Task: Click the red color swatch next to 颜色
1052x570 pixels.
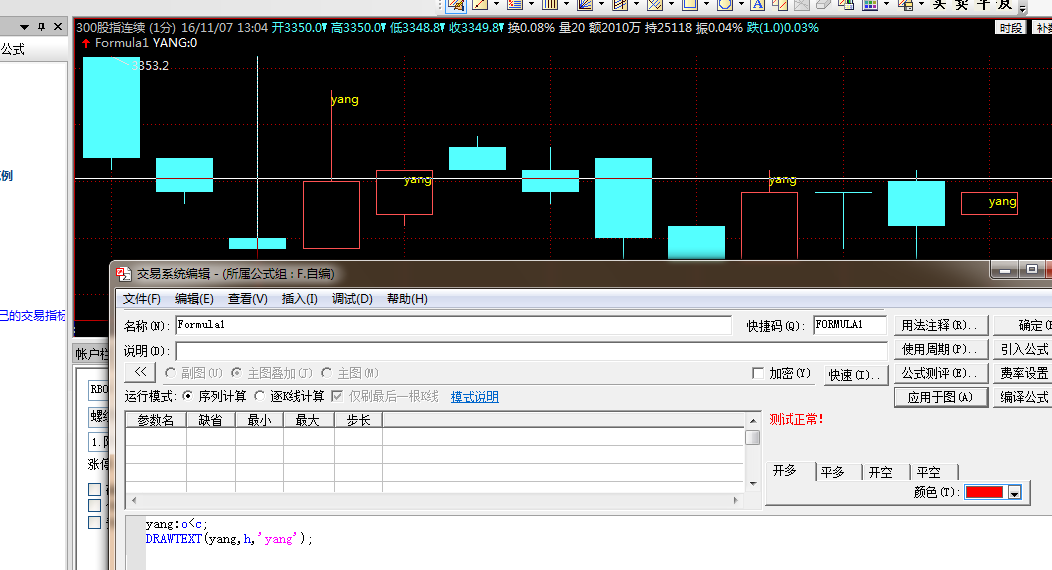Action: (984, 493)
